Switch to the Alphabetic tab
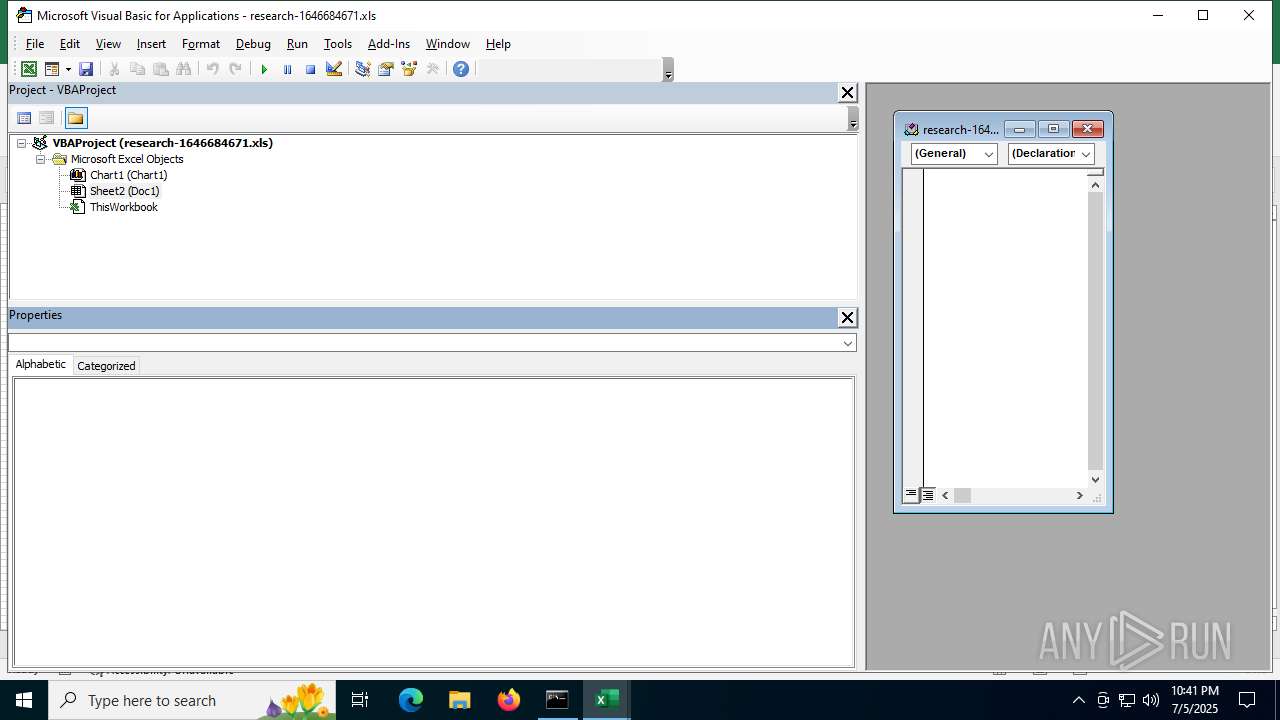 pos(41,364)
